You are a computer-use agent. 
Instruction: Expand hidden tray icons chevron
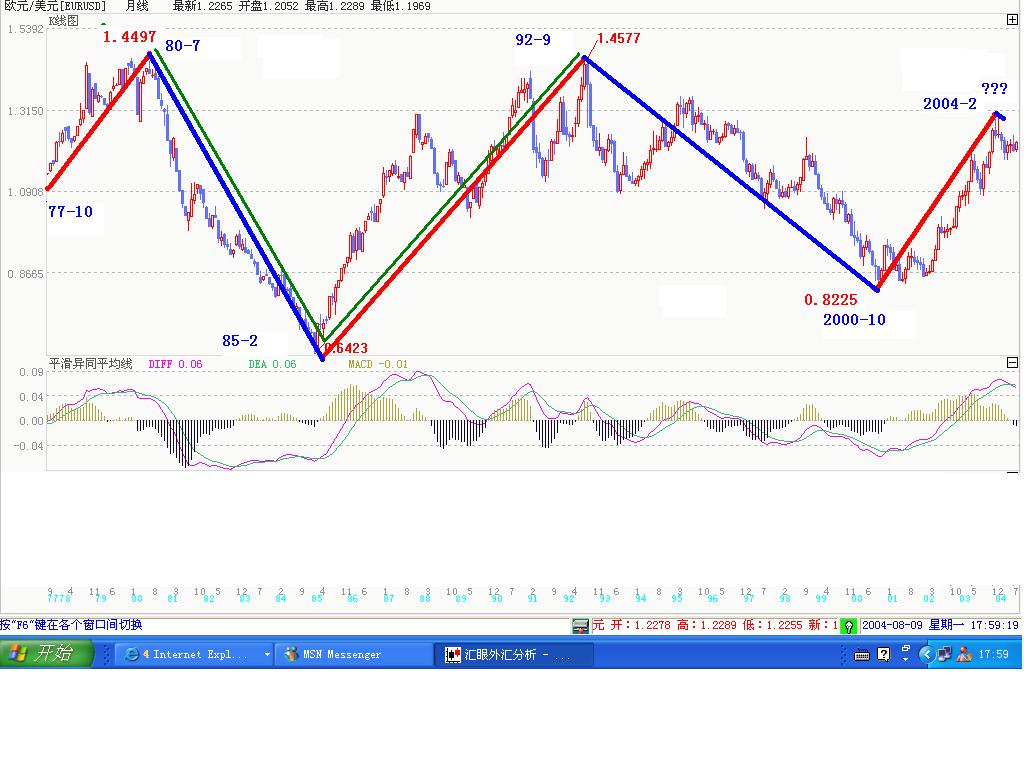point(926,654)
